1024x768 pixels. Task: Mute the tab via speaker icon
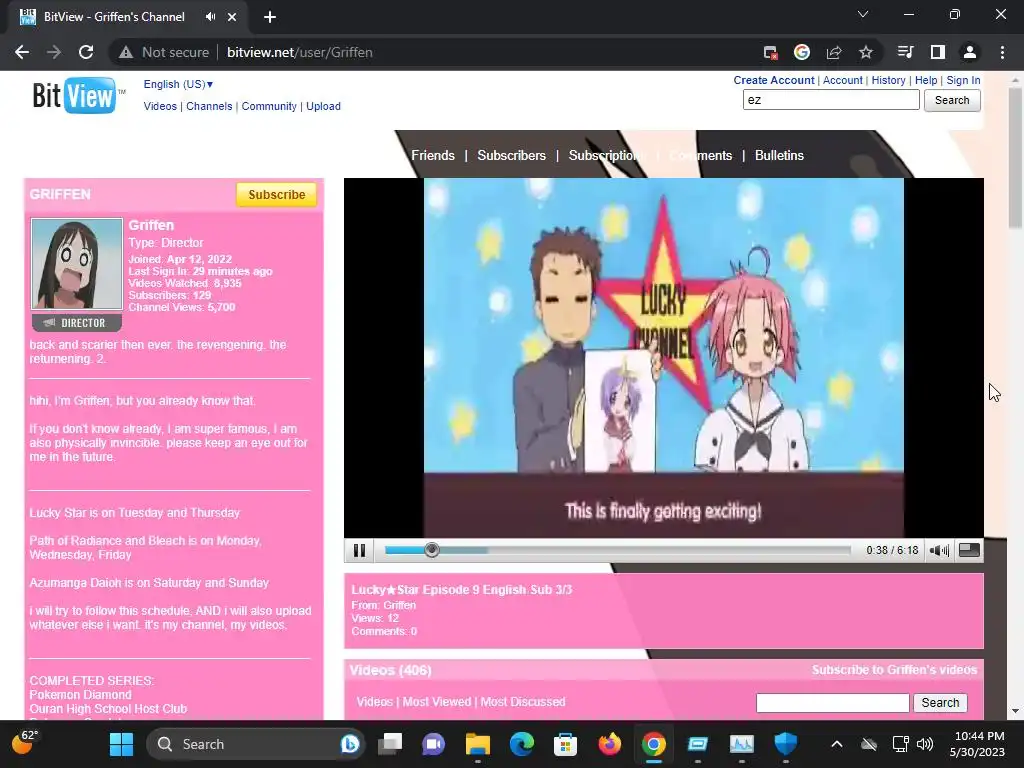click(210, 17)
